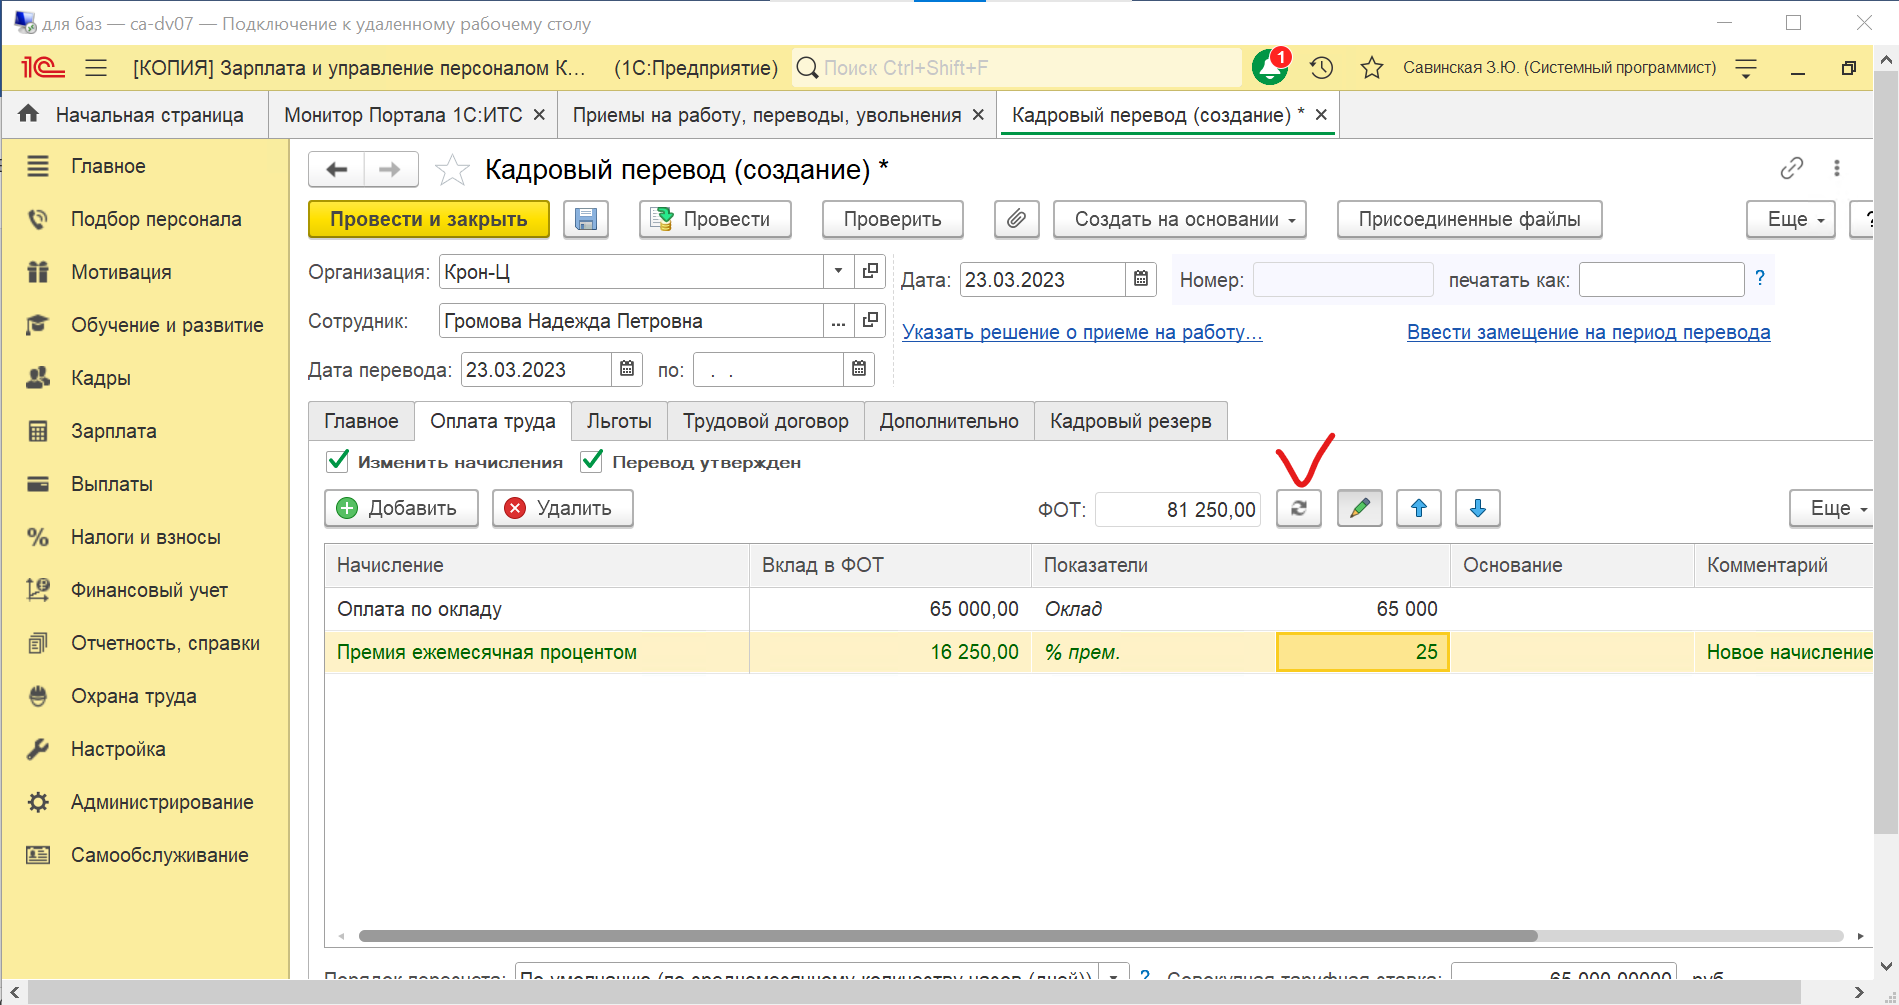Move accrual up with blue arrow
The image size is (1899, 1005).
1418,508
